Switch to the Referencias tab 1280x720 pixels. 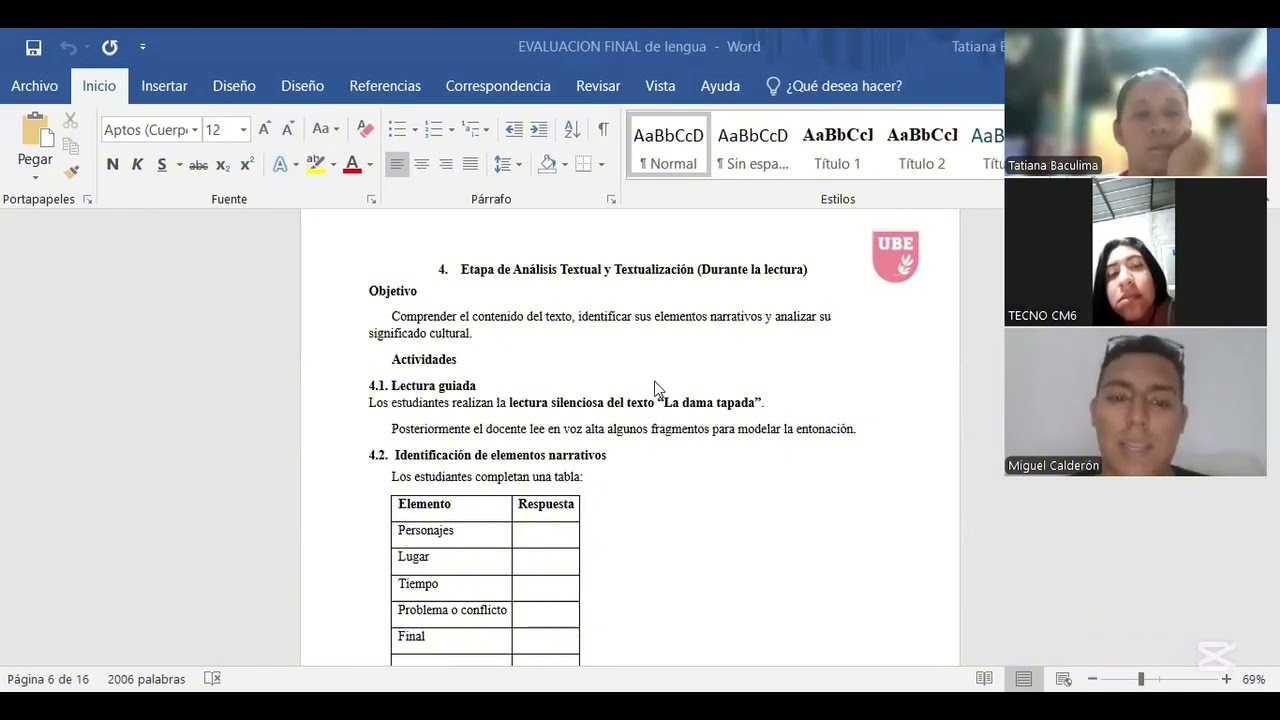coord(385,86)
